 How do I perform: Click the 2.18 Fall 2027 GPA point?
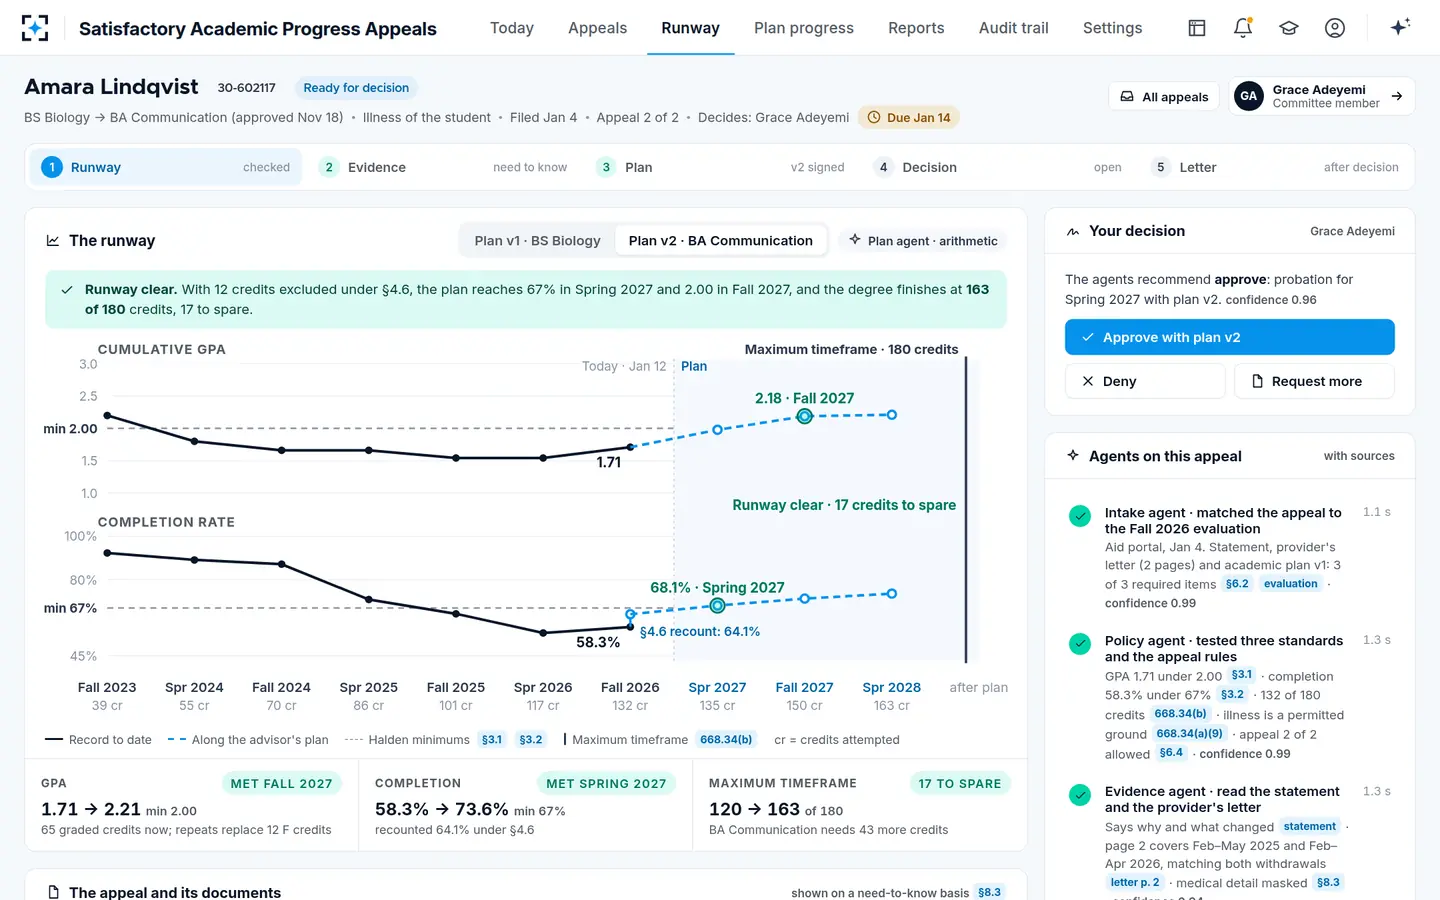point(805,416)
